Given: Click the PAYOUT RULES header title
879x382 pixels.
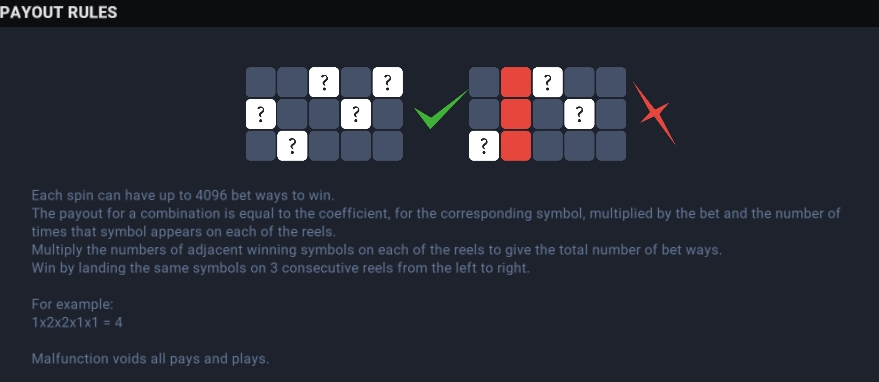Looking at the screenshot, I should coord(59,12).
